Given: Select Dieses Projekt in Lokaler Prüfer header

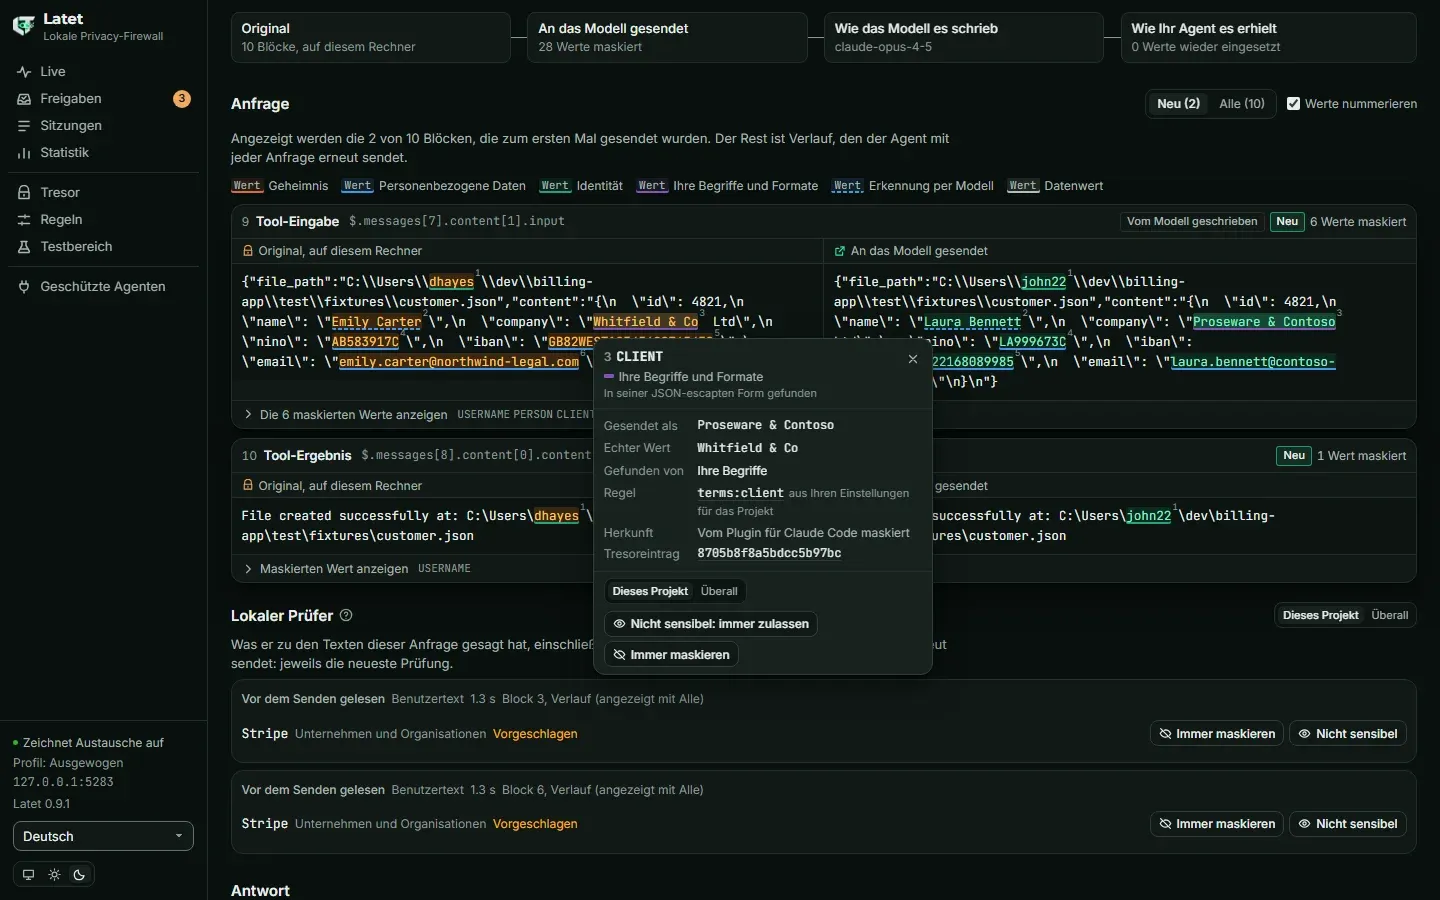Looking at the screenshot, I should point(1320,616).
